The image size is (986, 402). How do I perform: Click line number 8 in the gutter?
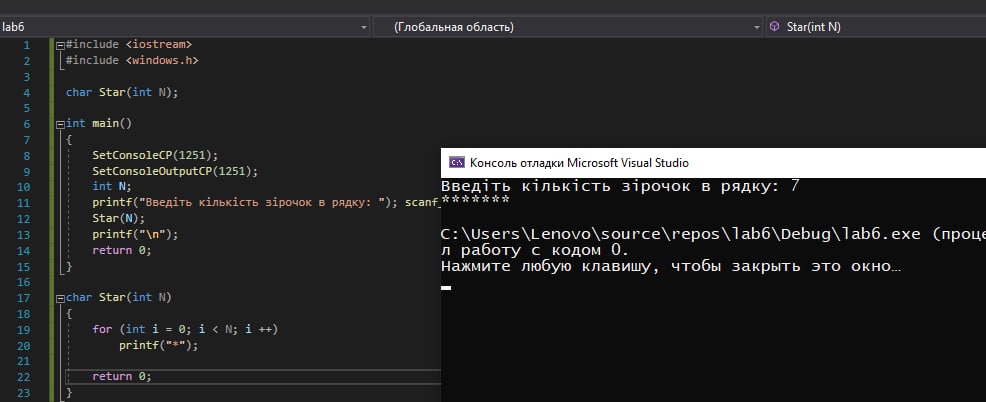27,156
